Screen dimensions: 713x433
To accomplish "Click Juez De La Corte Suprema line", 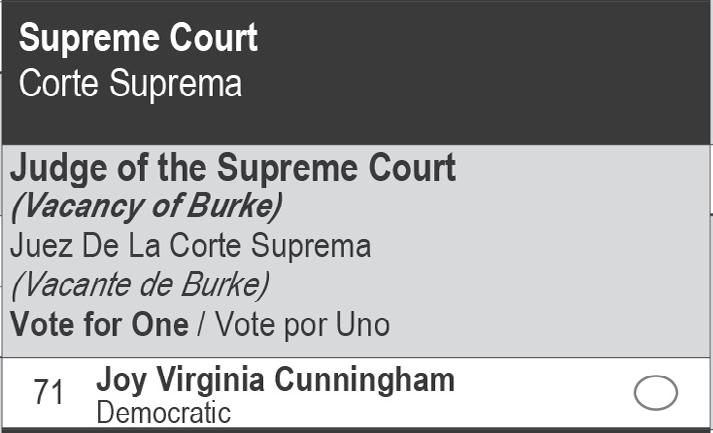I will [x=190, y=246].
